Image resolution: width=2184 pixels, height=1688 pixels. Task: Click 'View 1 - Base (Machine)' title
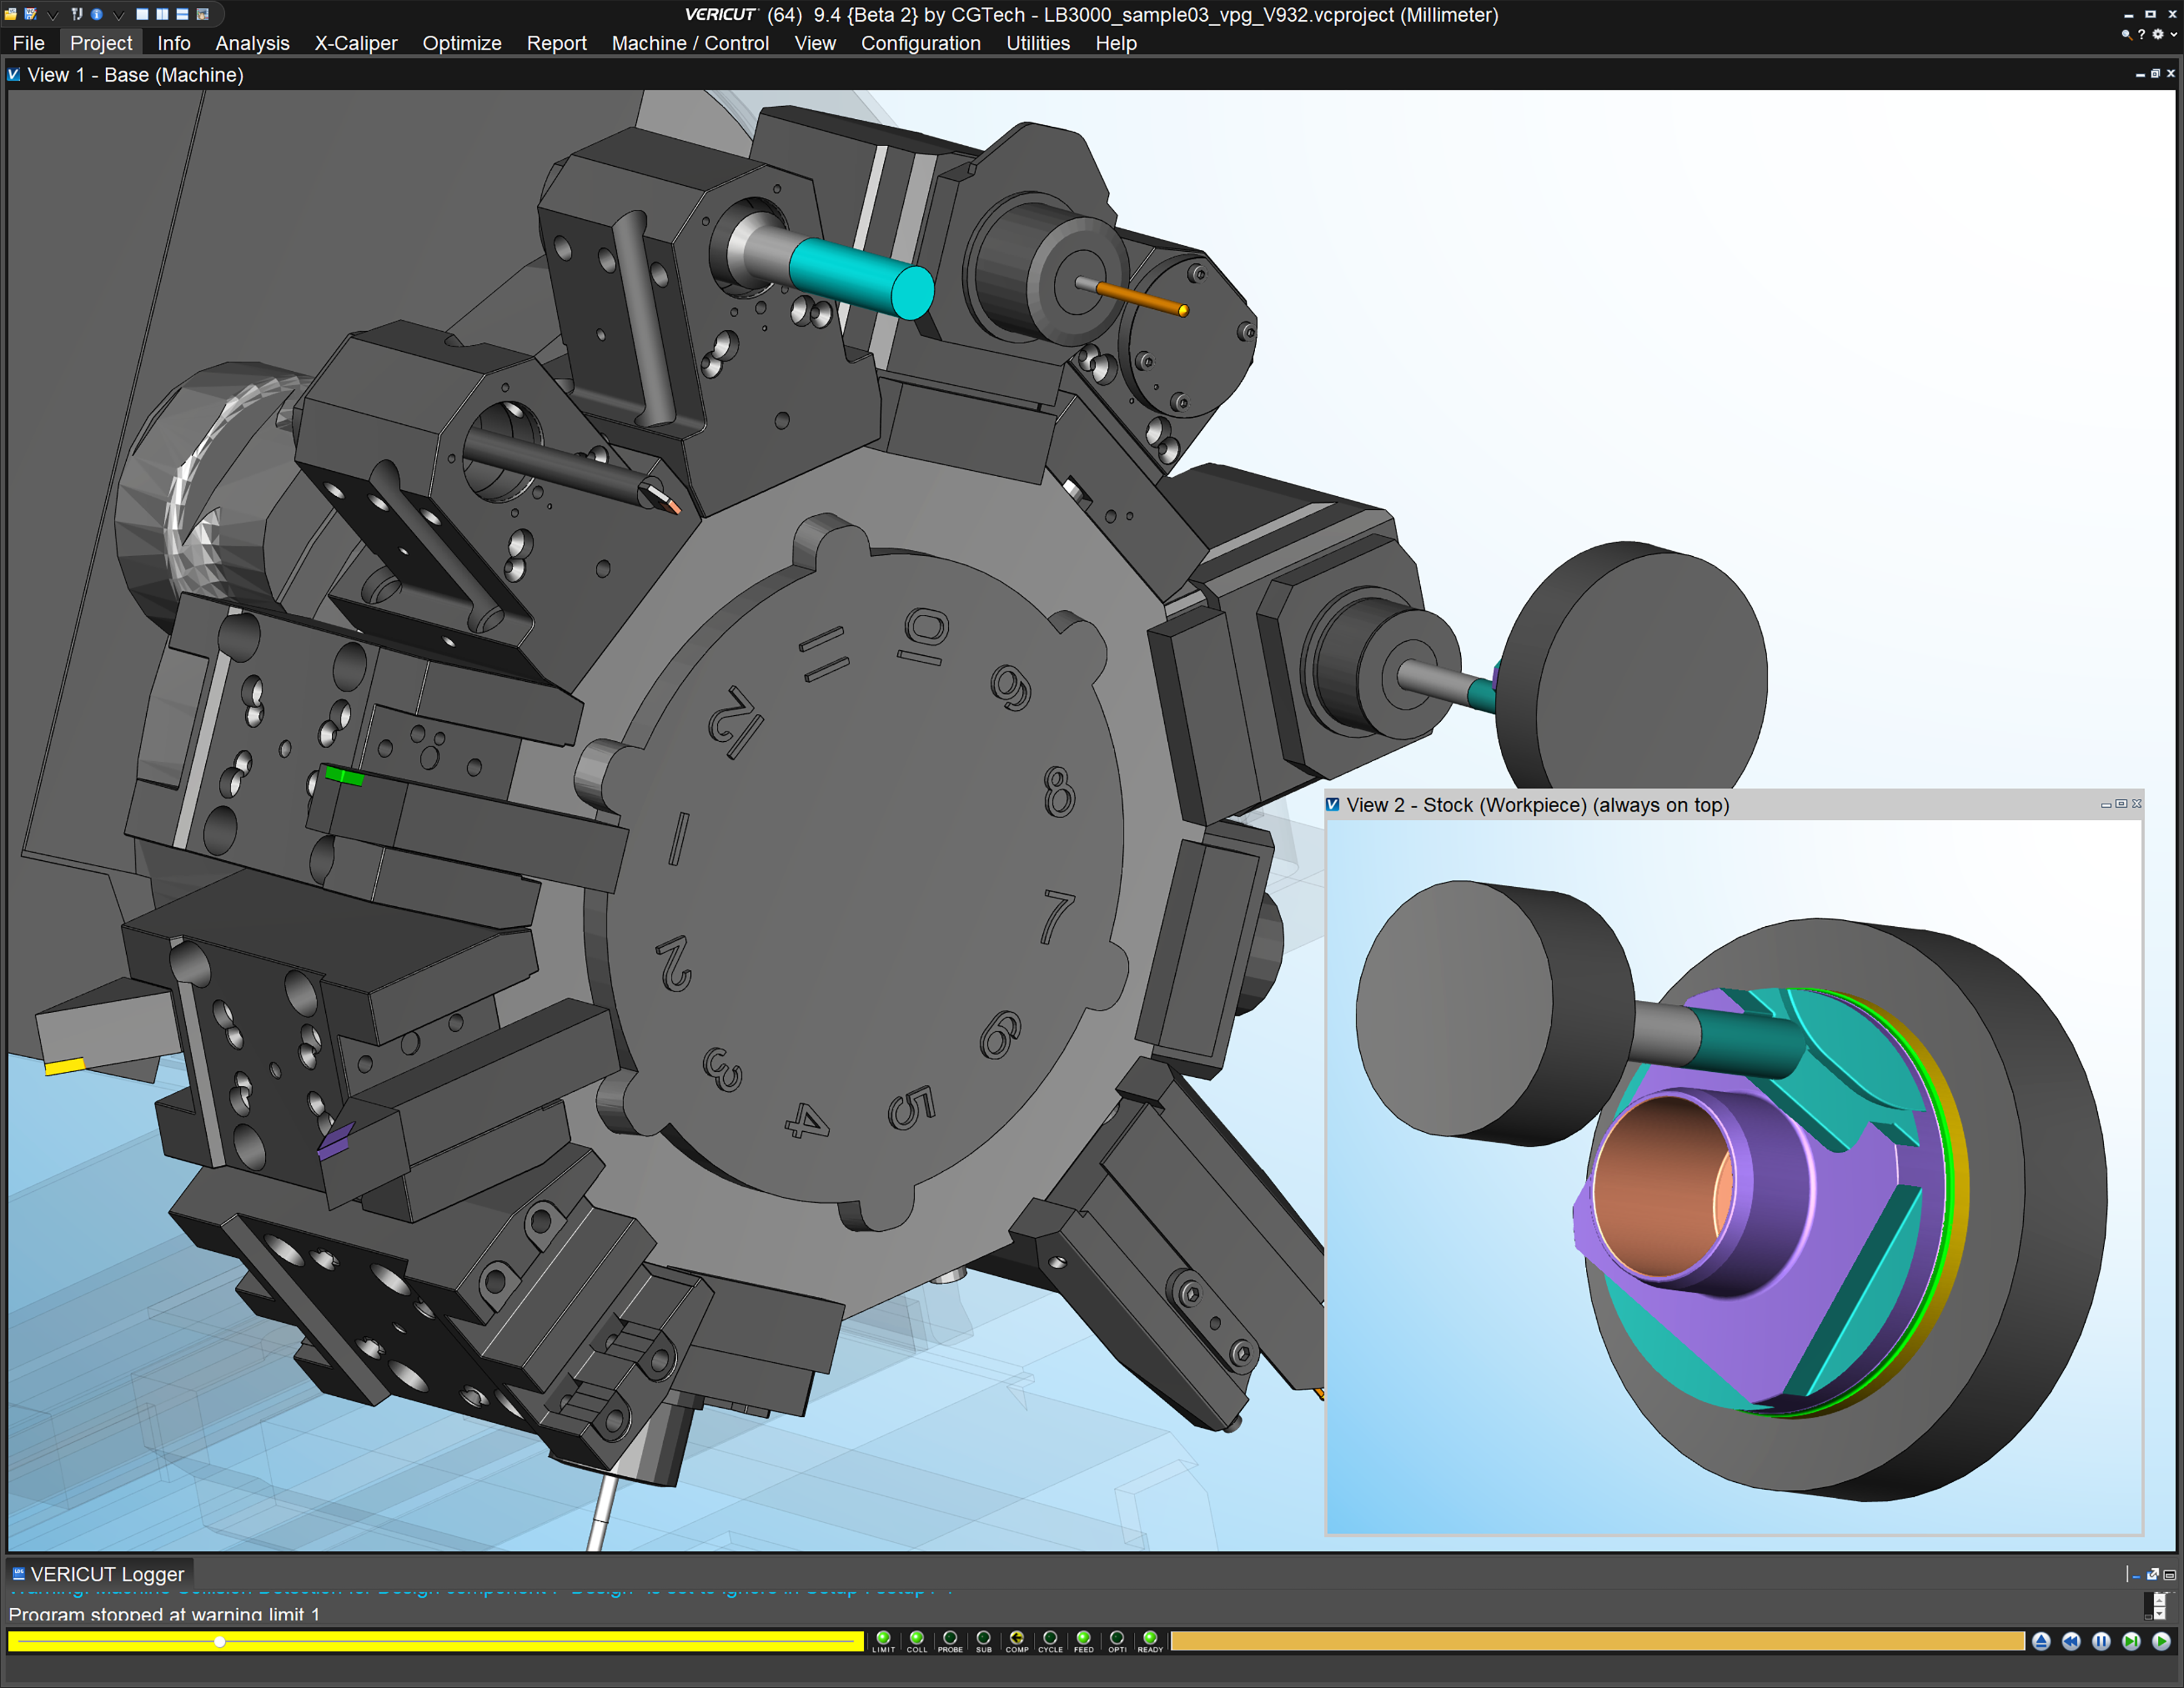point(136,75)
